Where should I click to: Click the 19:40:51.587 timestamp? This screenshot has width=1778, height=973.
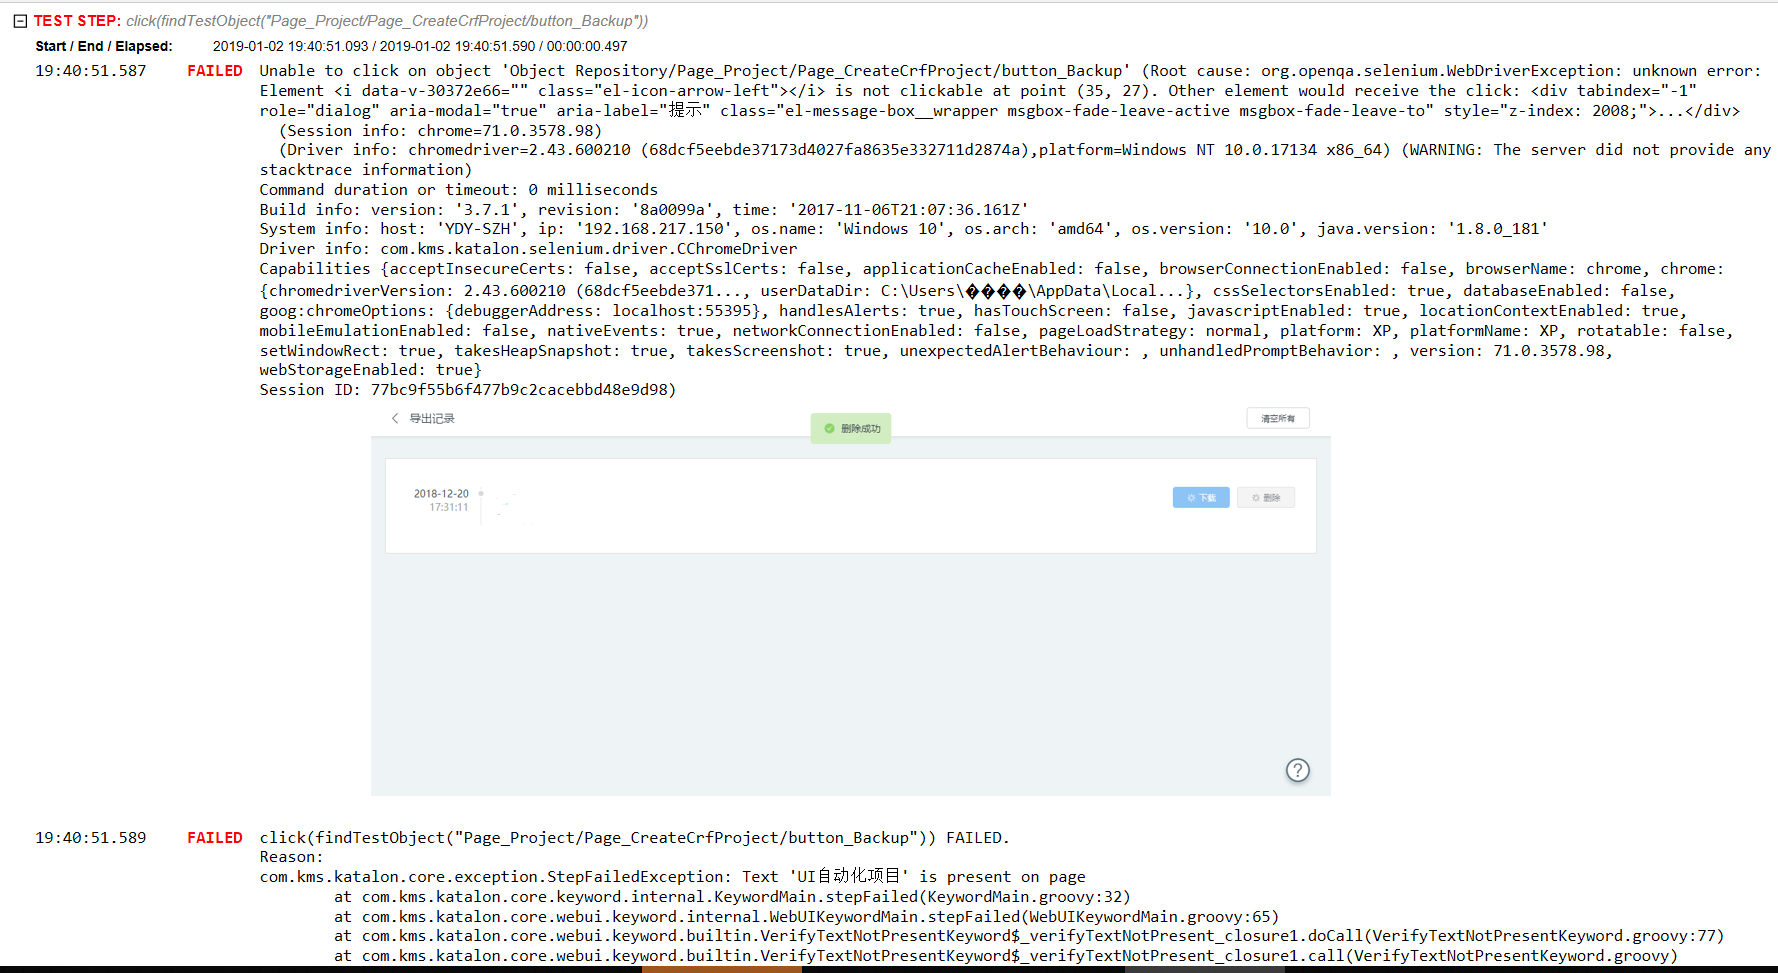[x=91, y=71]
